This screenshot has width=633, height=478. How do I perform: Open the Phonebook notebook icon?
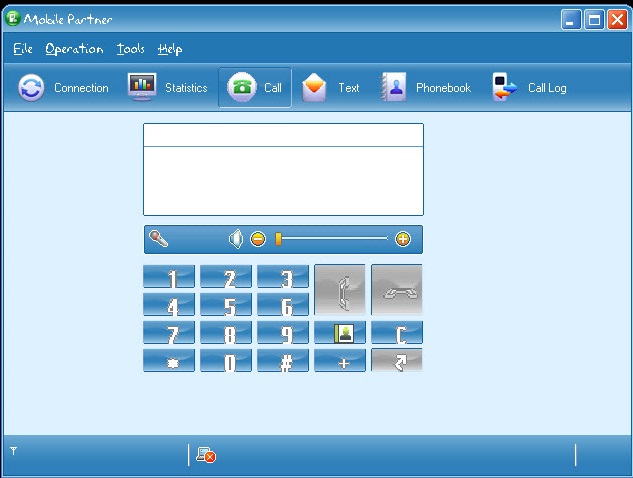(x=393, y=87)
